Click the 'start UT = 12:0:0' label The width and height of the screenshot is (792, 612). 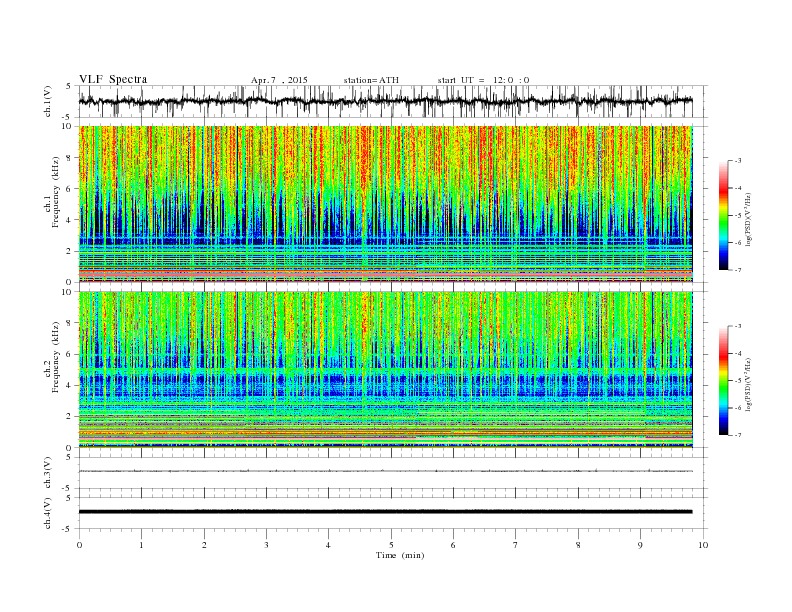point(483,80)
